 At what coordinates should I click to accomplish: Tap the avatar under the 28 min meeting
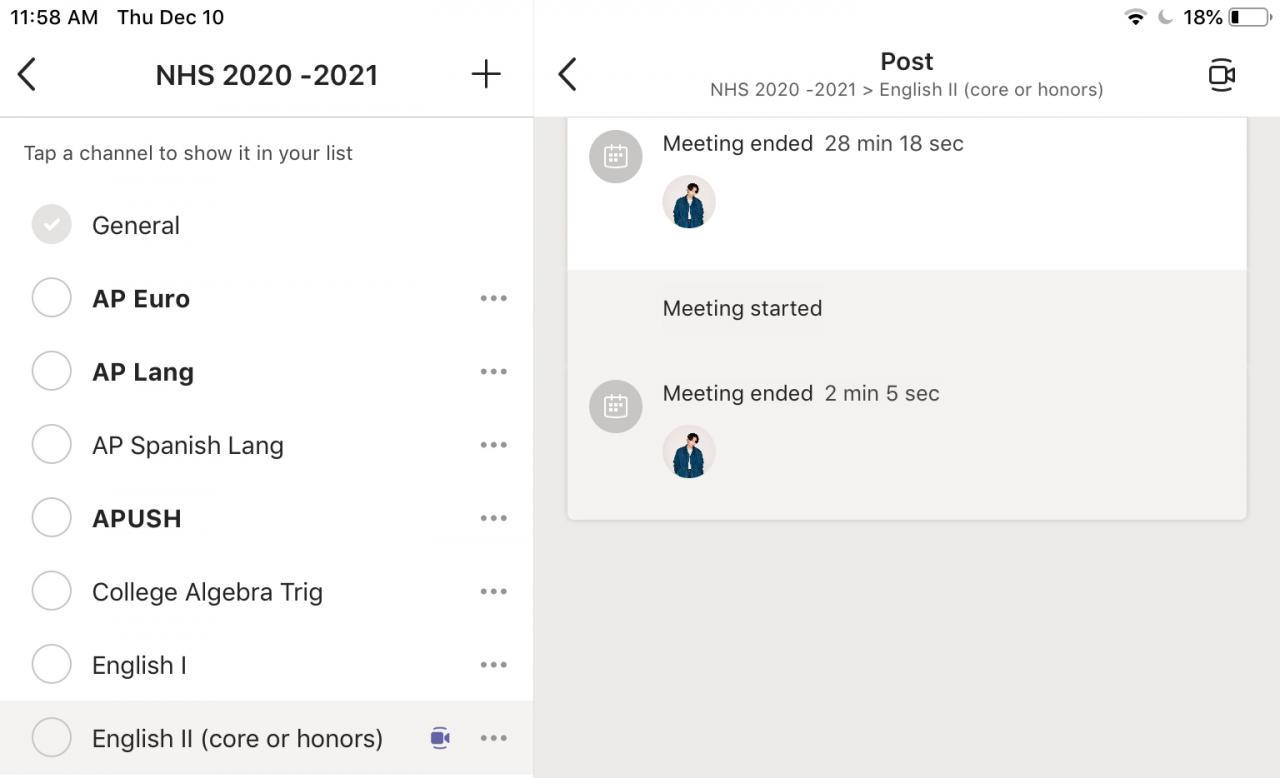[x=689, y=202]
